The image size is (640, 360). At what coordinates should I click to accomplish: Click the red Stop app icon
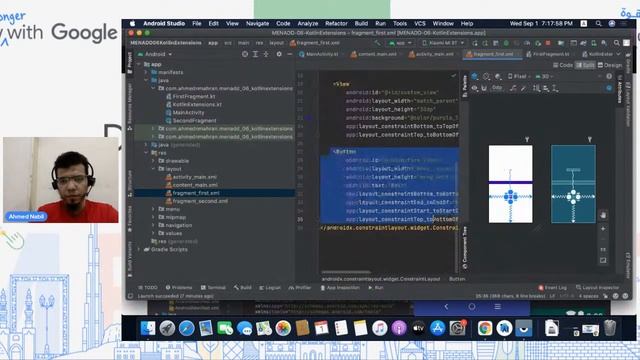click(548, 42)
